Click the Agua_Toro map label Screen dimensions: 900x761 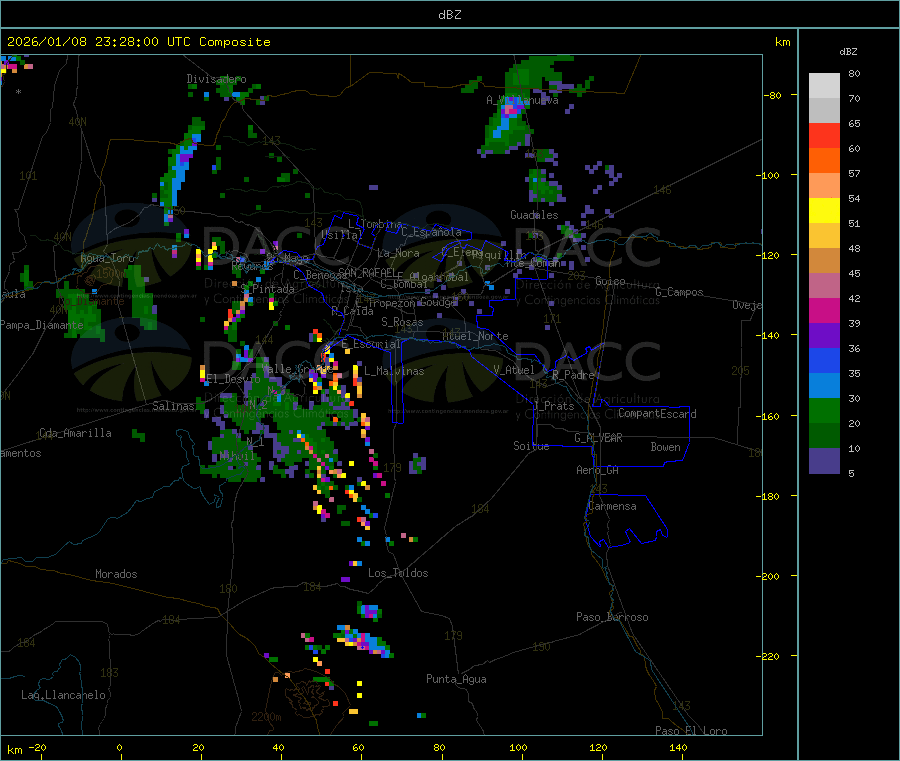(107, 258)
